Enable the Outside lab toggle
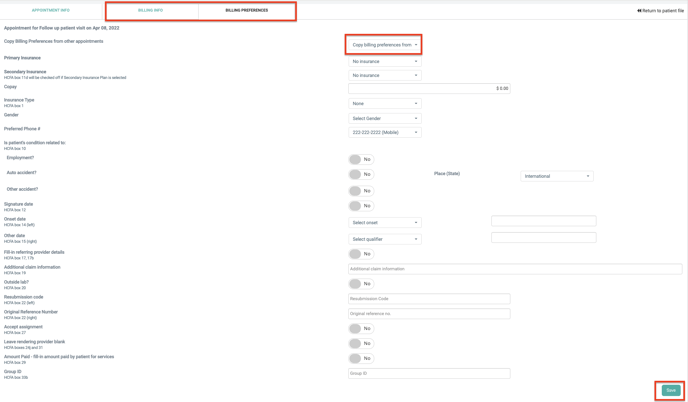The height and width of the screenshot is (402, 688). pyautogui.click(x=356, y=284)
